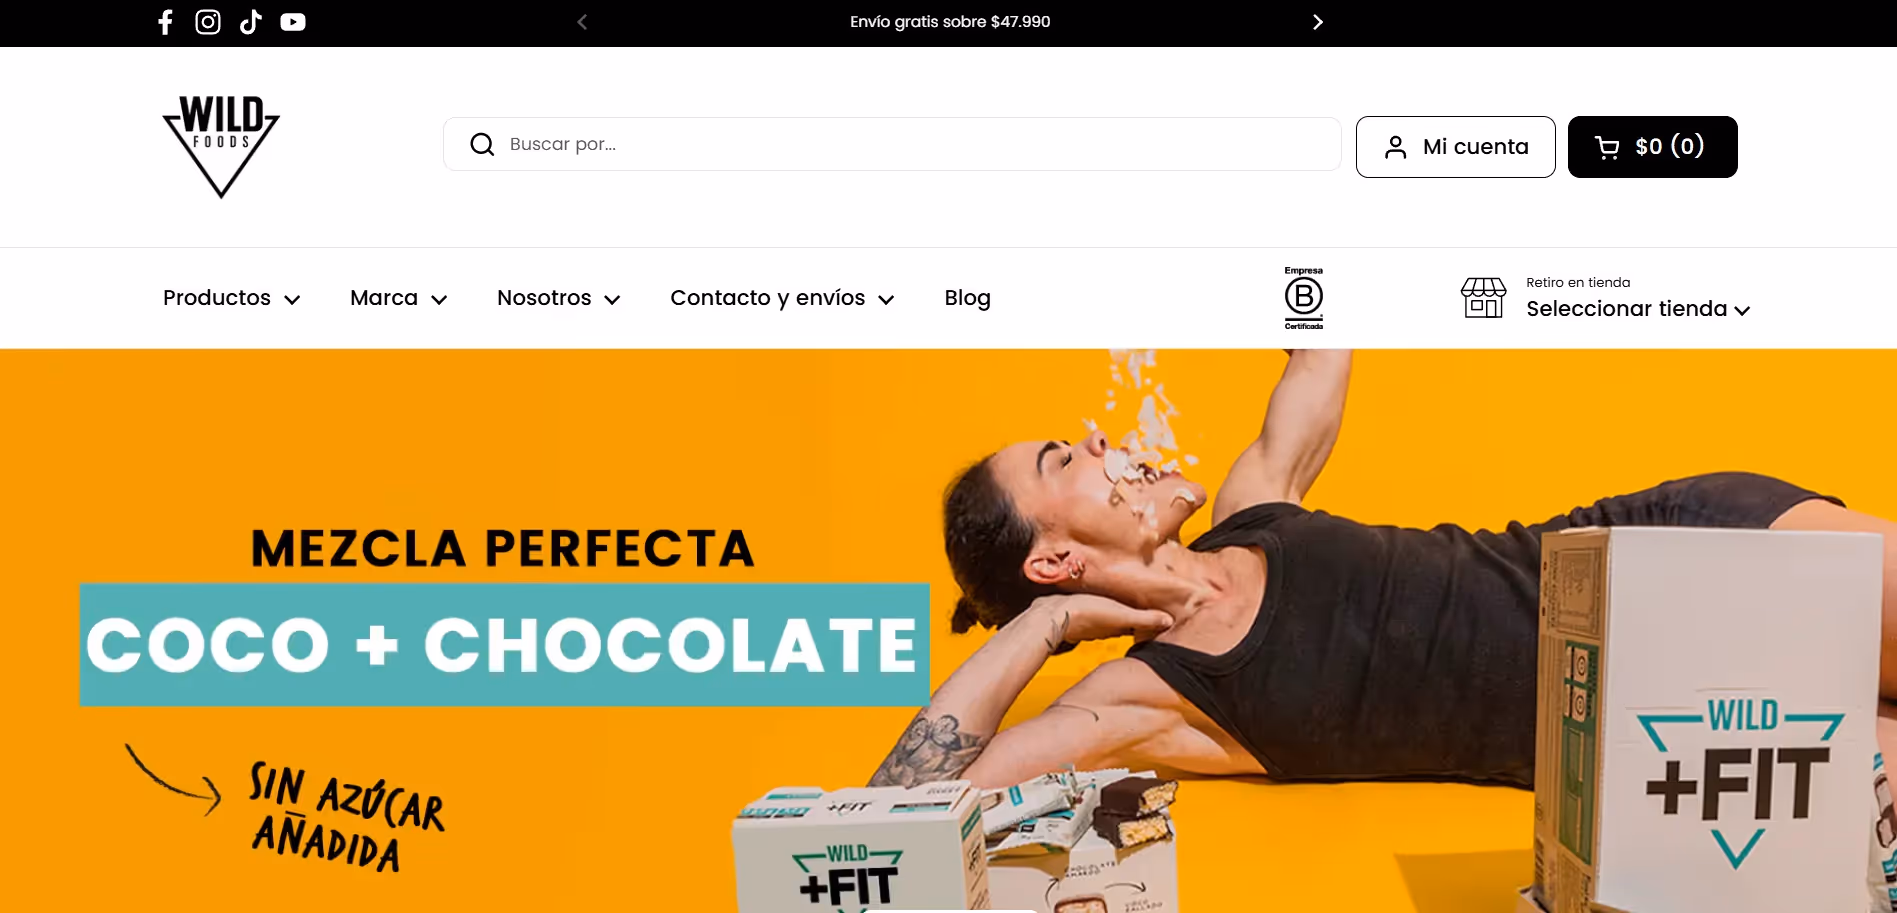Open the Instagram profile icon
Viewport: 1897px width, 913px height.
click(x=208, y=22)
